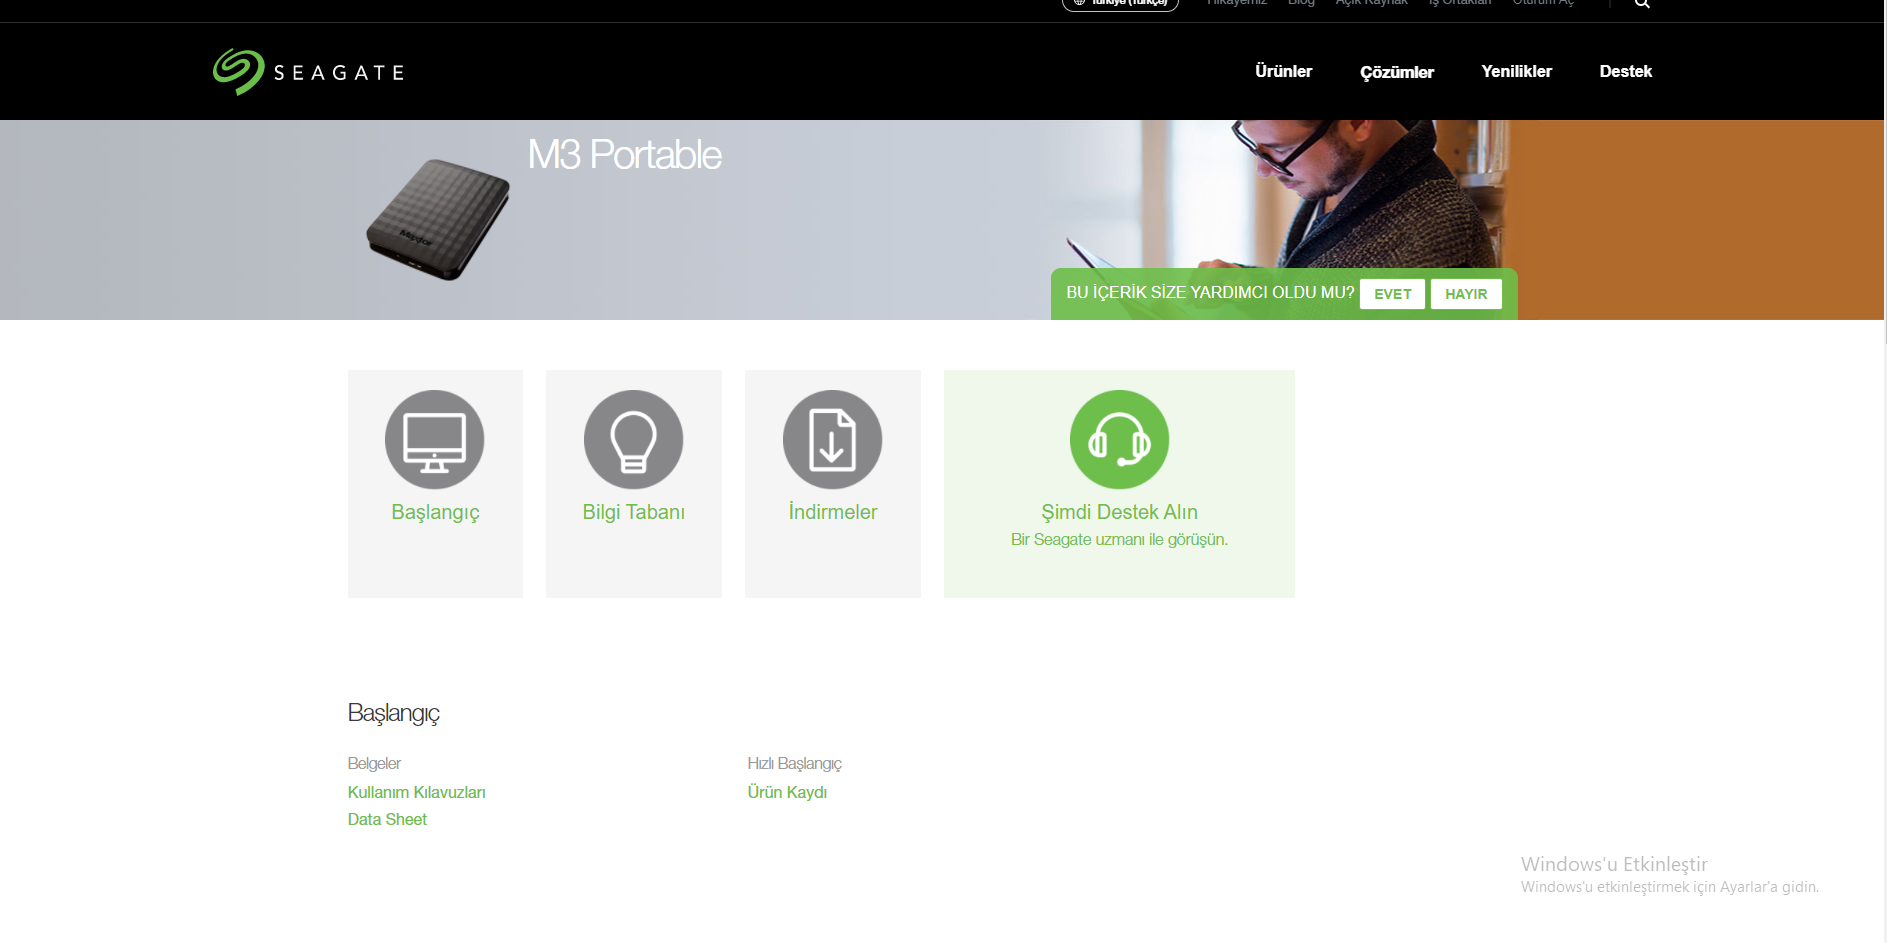
Task: Click the "Bir Seagate uzmanı ile görüşün." text
Action: coord(1120,540)
